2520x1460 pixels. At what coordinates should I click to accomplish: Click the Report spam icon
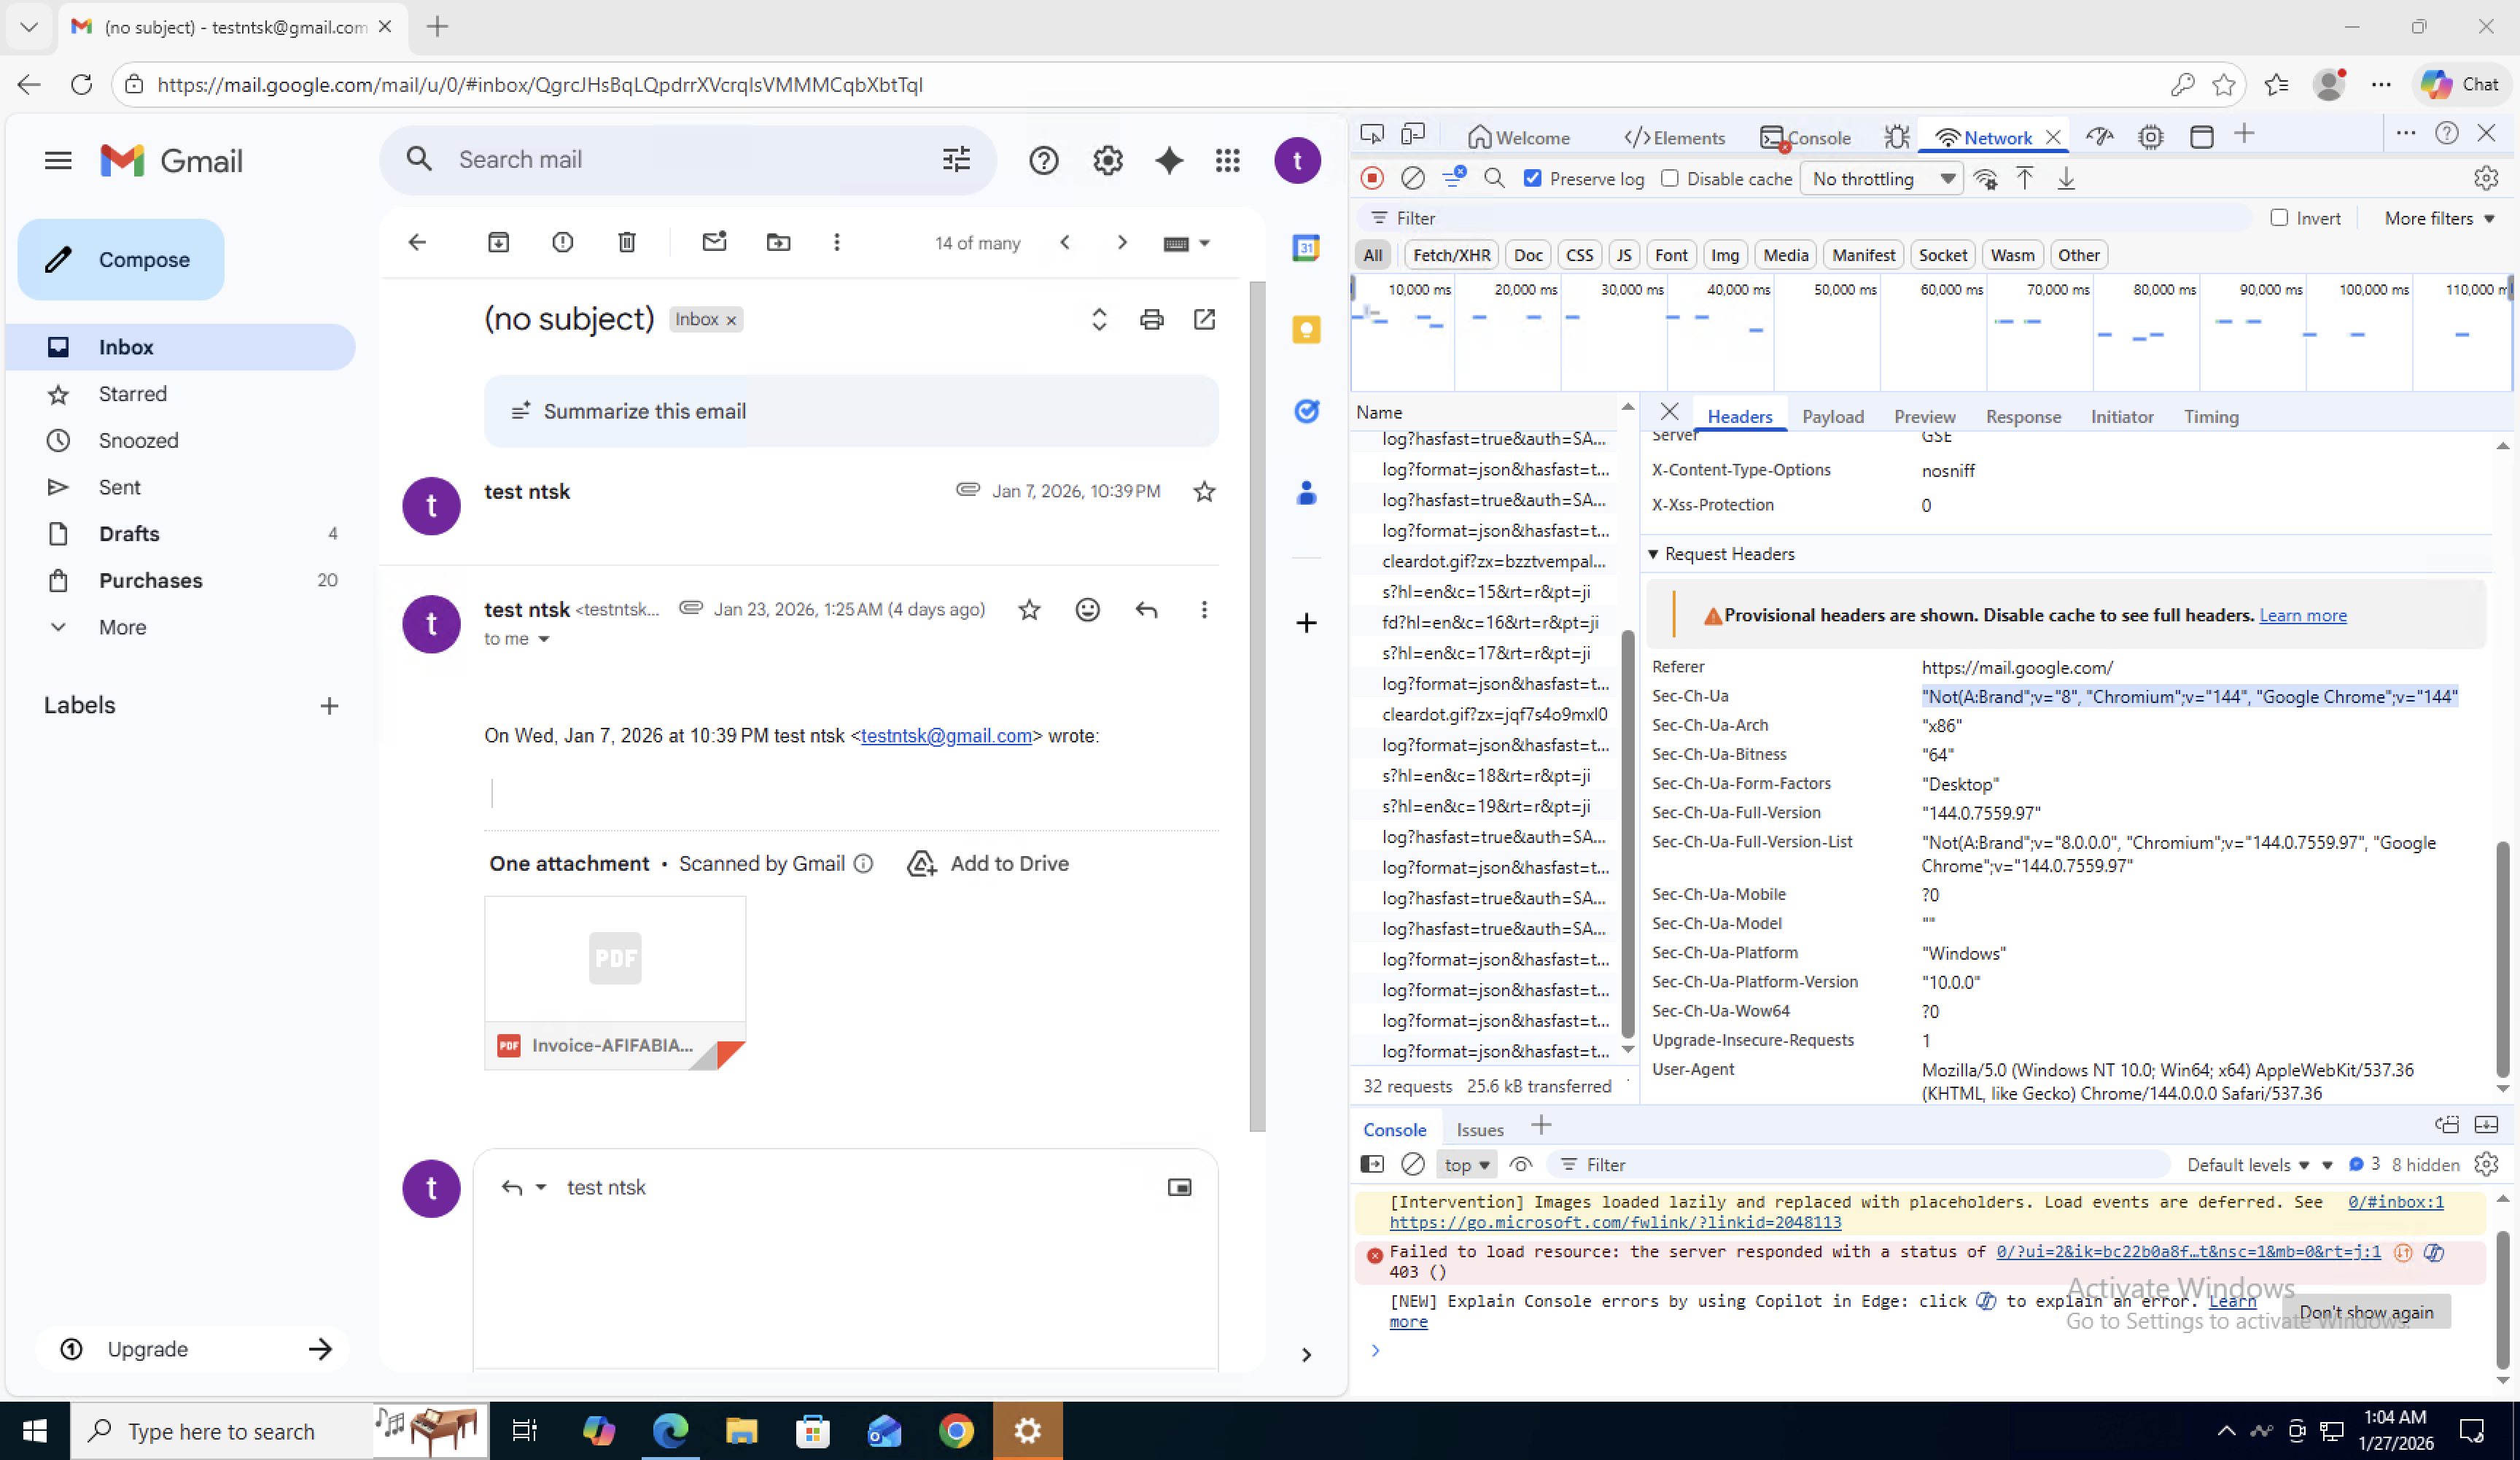click(562, 242)
